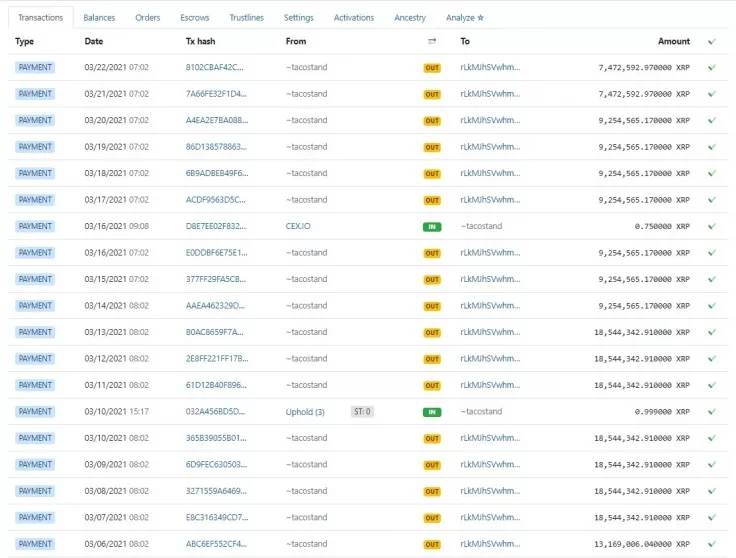736x558 pixels.
Task: Open rLkMJhSVwhm... recipient on 03/06/2021 row
Action: click(490, 544)
